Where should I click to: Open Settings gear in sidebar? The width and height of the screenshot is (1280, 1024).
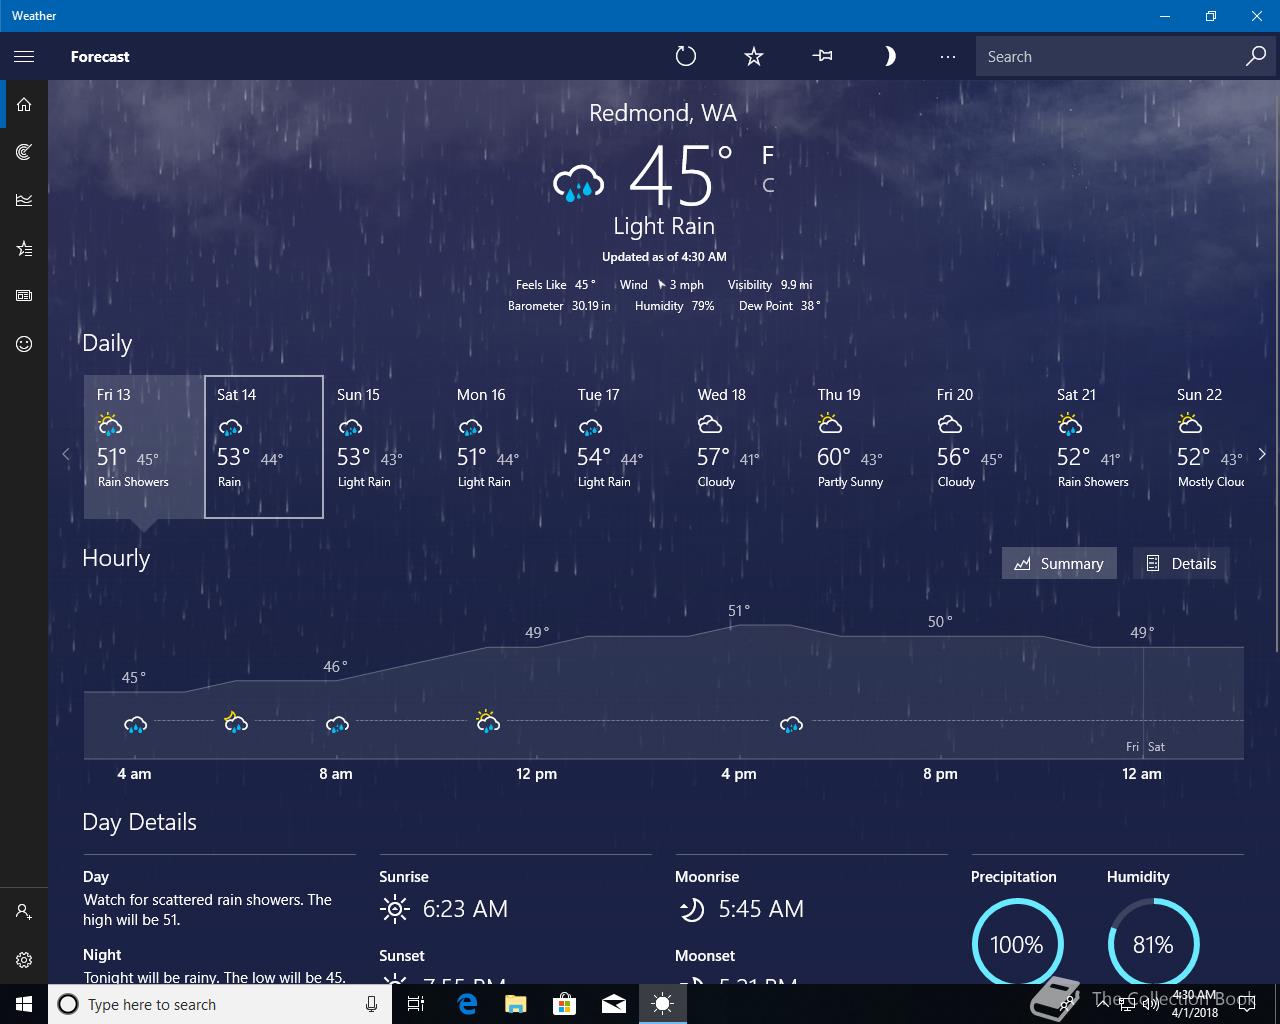(24, 960)
